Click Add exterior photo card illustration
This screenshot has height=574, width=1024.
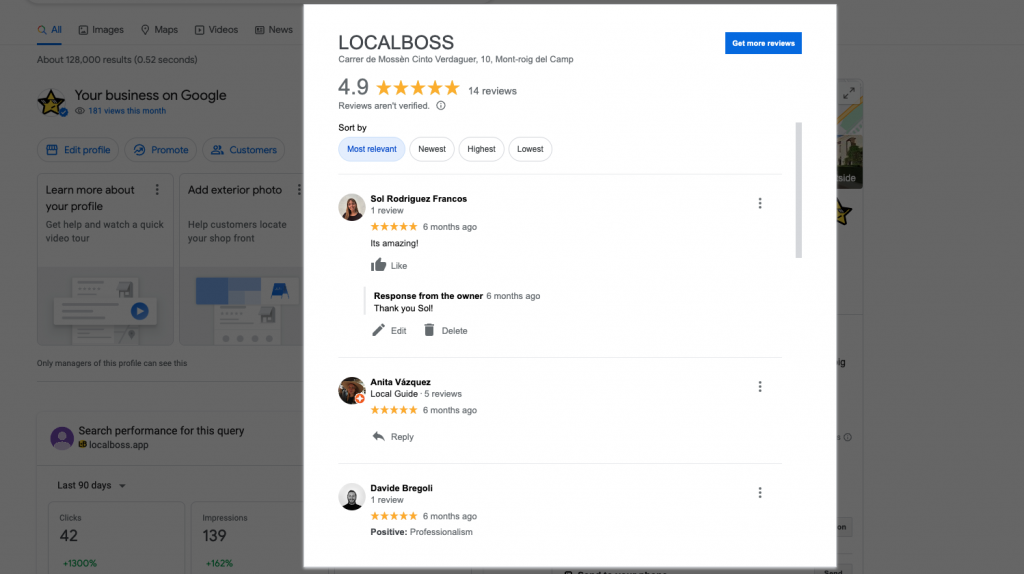(242, 306)
